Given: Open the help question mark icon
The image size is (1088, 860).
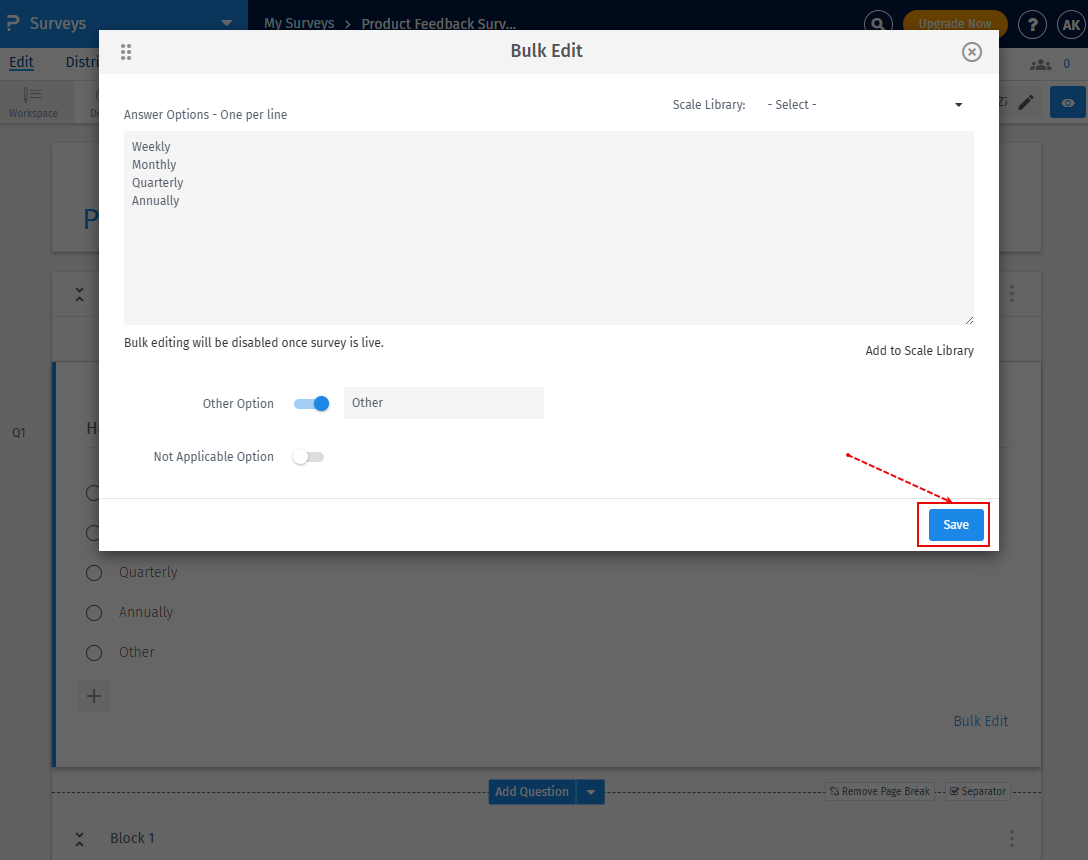Looking at the screenshot, I should pyautogui.click(x=1032, y=24).
